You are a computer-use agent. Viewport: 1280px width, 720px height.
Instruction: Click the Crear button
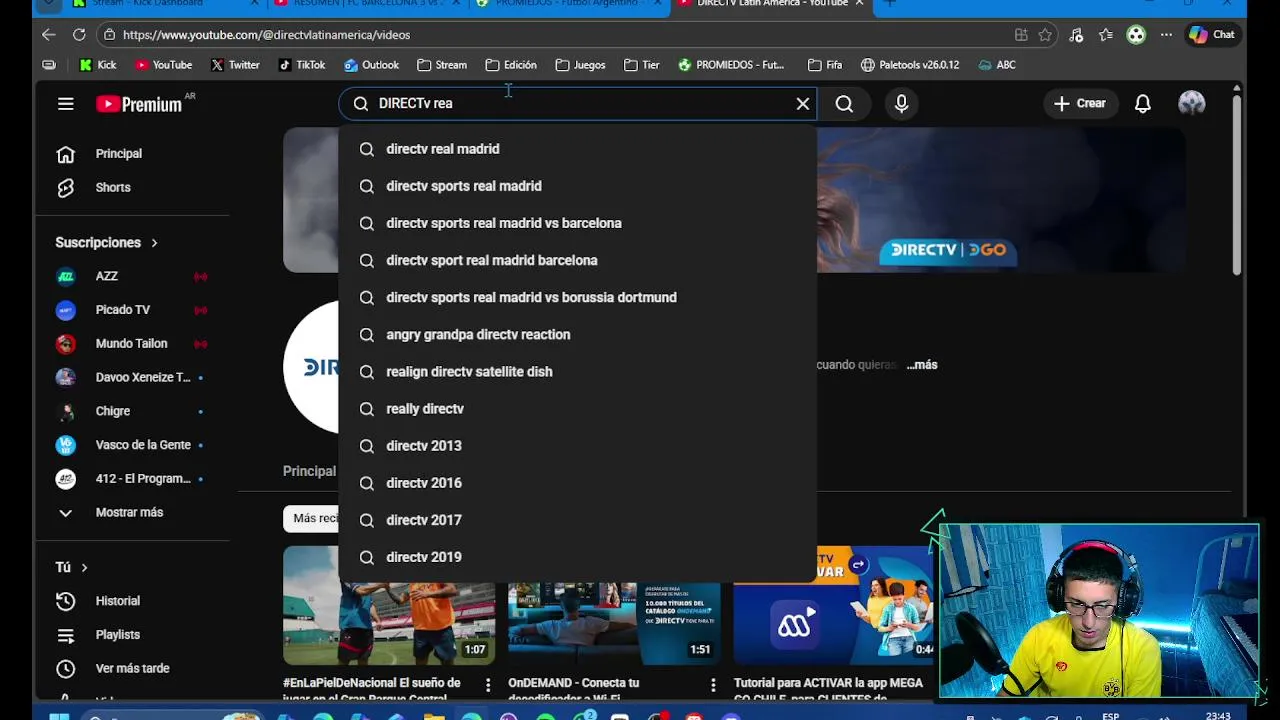1080,103
